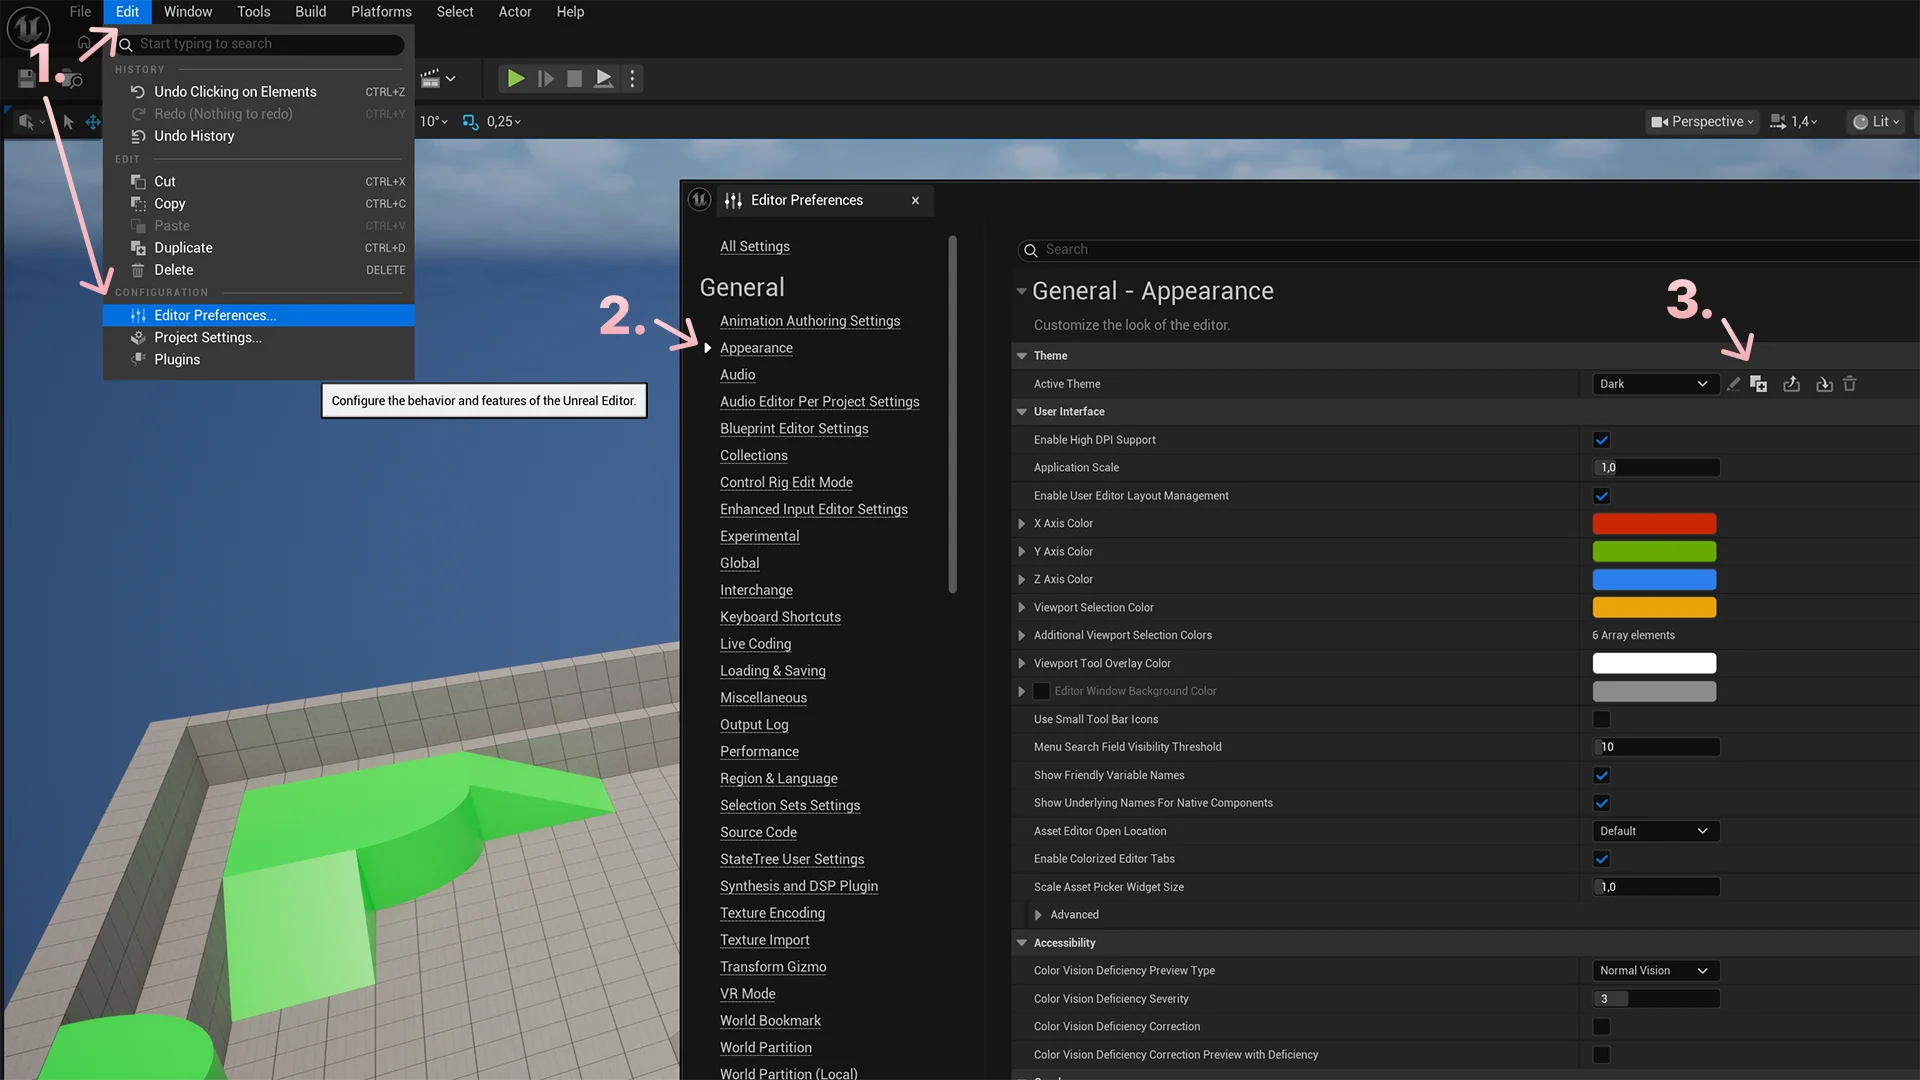
Task: Open the scale snap value 0,25 dropdown
Action: (503, 122)
